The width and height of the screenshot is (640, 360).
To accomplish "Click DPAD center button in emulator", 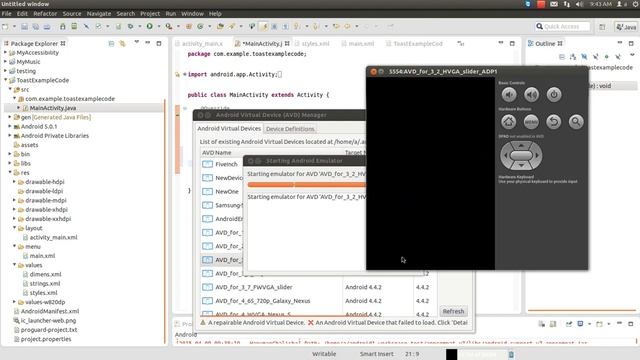I will pyautogui.click(x=521, y=155).
